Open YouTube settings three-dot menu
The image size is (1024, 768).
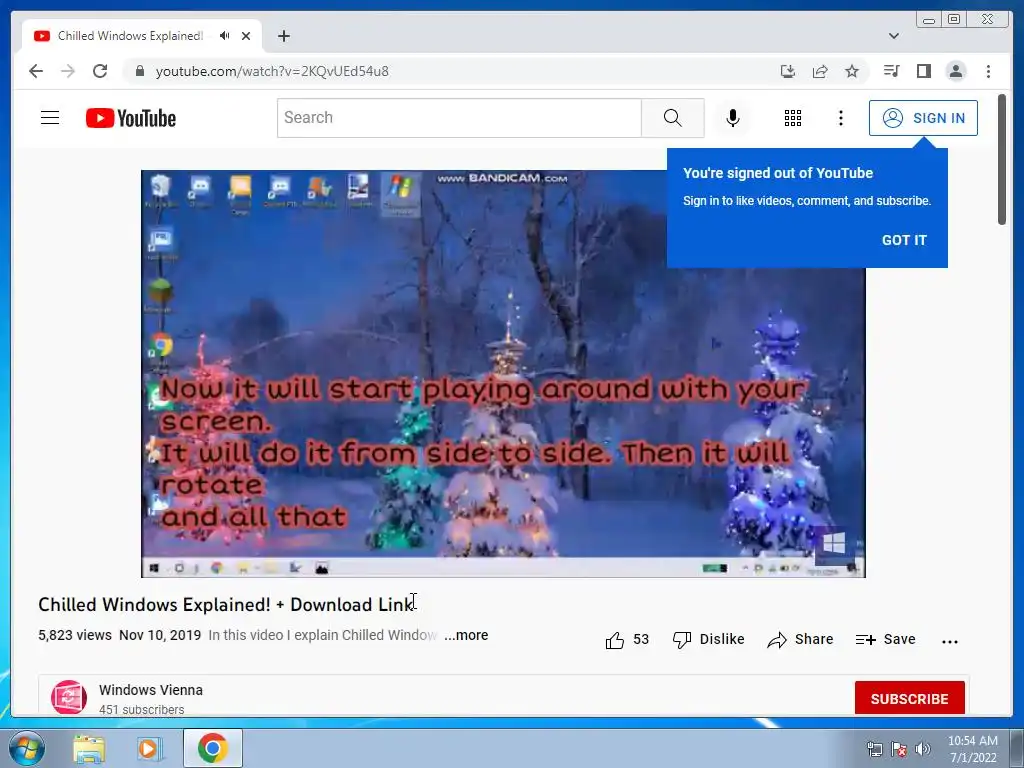pyautogui.click(x=840, y=118)
